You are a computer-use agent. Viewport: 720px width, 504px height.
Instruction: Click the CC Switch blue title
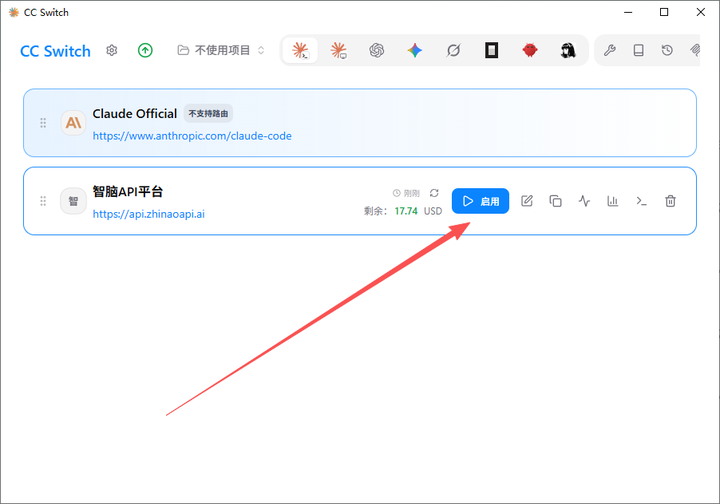[x=55, y=51]
